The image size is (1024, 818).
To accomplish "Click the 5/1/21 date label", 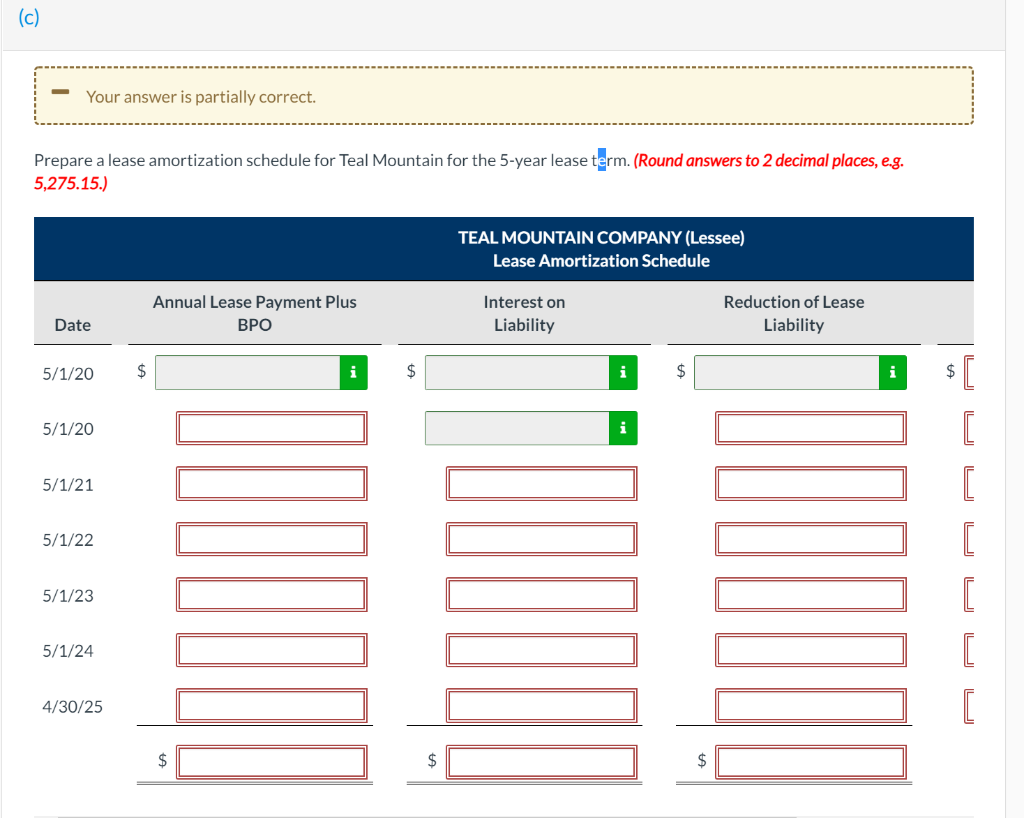I will pyautogui.click(x=68, y=484).
